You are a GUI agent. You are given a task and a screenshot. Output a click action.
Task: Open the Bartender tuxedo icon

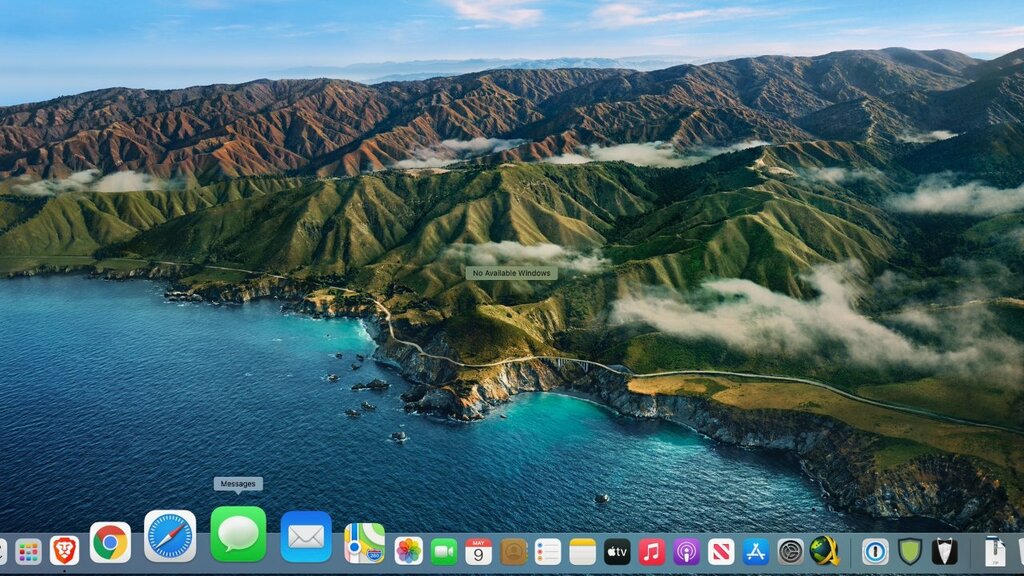click(945, 551)
